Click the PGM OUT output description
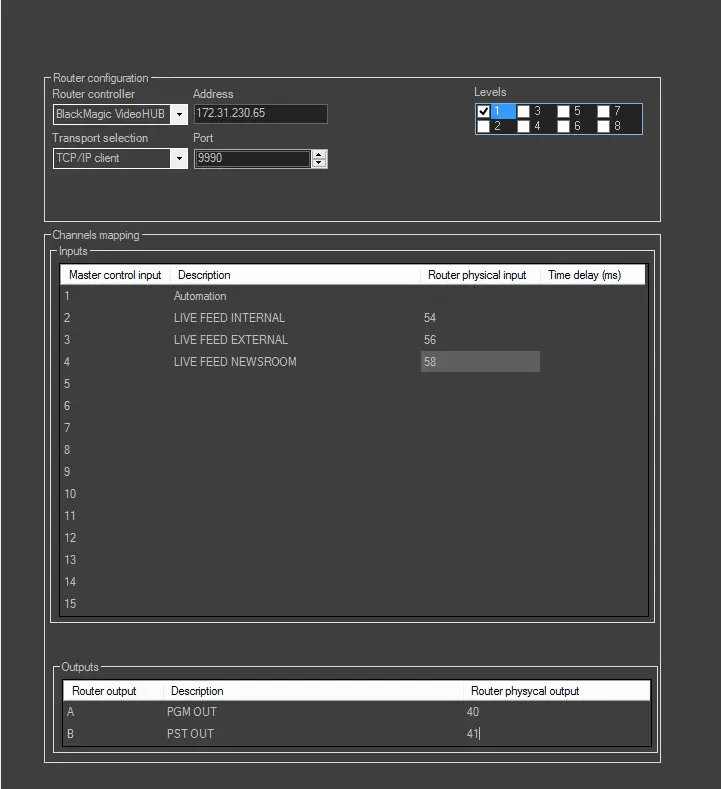 [192, 712]
